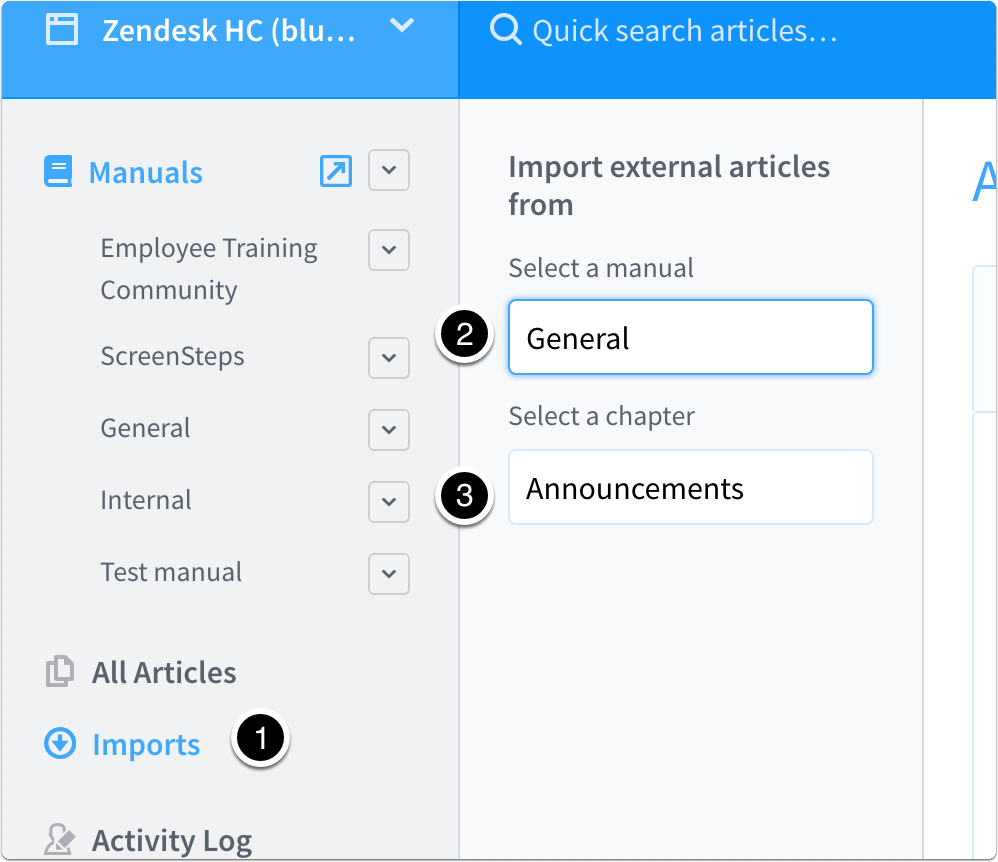Expand the Test manual dropdown
The image size is (998, 862).
coord(389,574)
